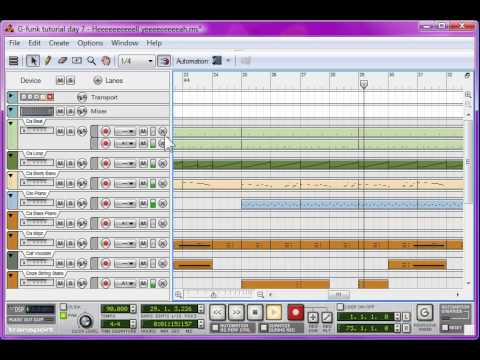Screen dimensions: 480x360
Task: Mute the Synth Bass track
Action: [60, 183]
